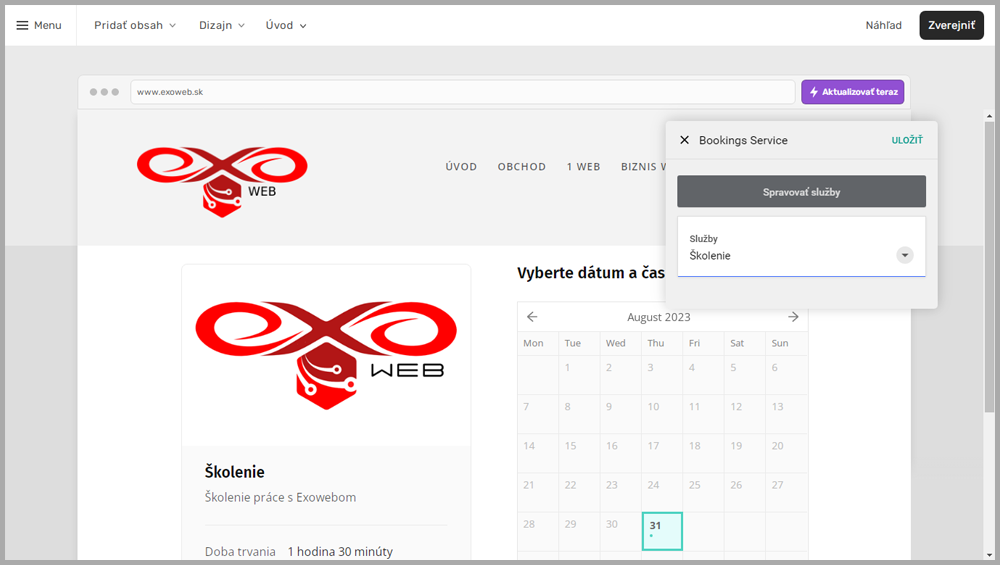Image resolution: width=1000 pixels, height=565 pixels.
Task: Select the ÚVOD navigation item
Action: point(461,167)
